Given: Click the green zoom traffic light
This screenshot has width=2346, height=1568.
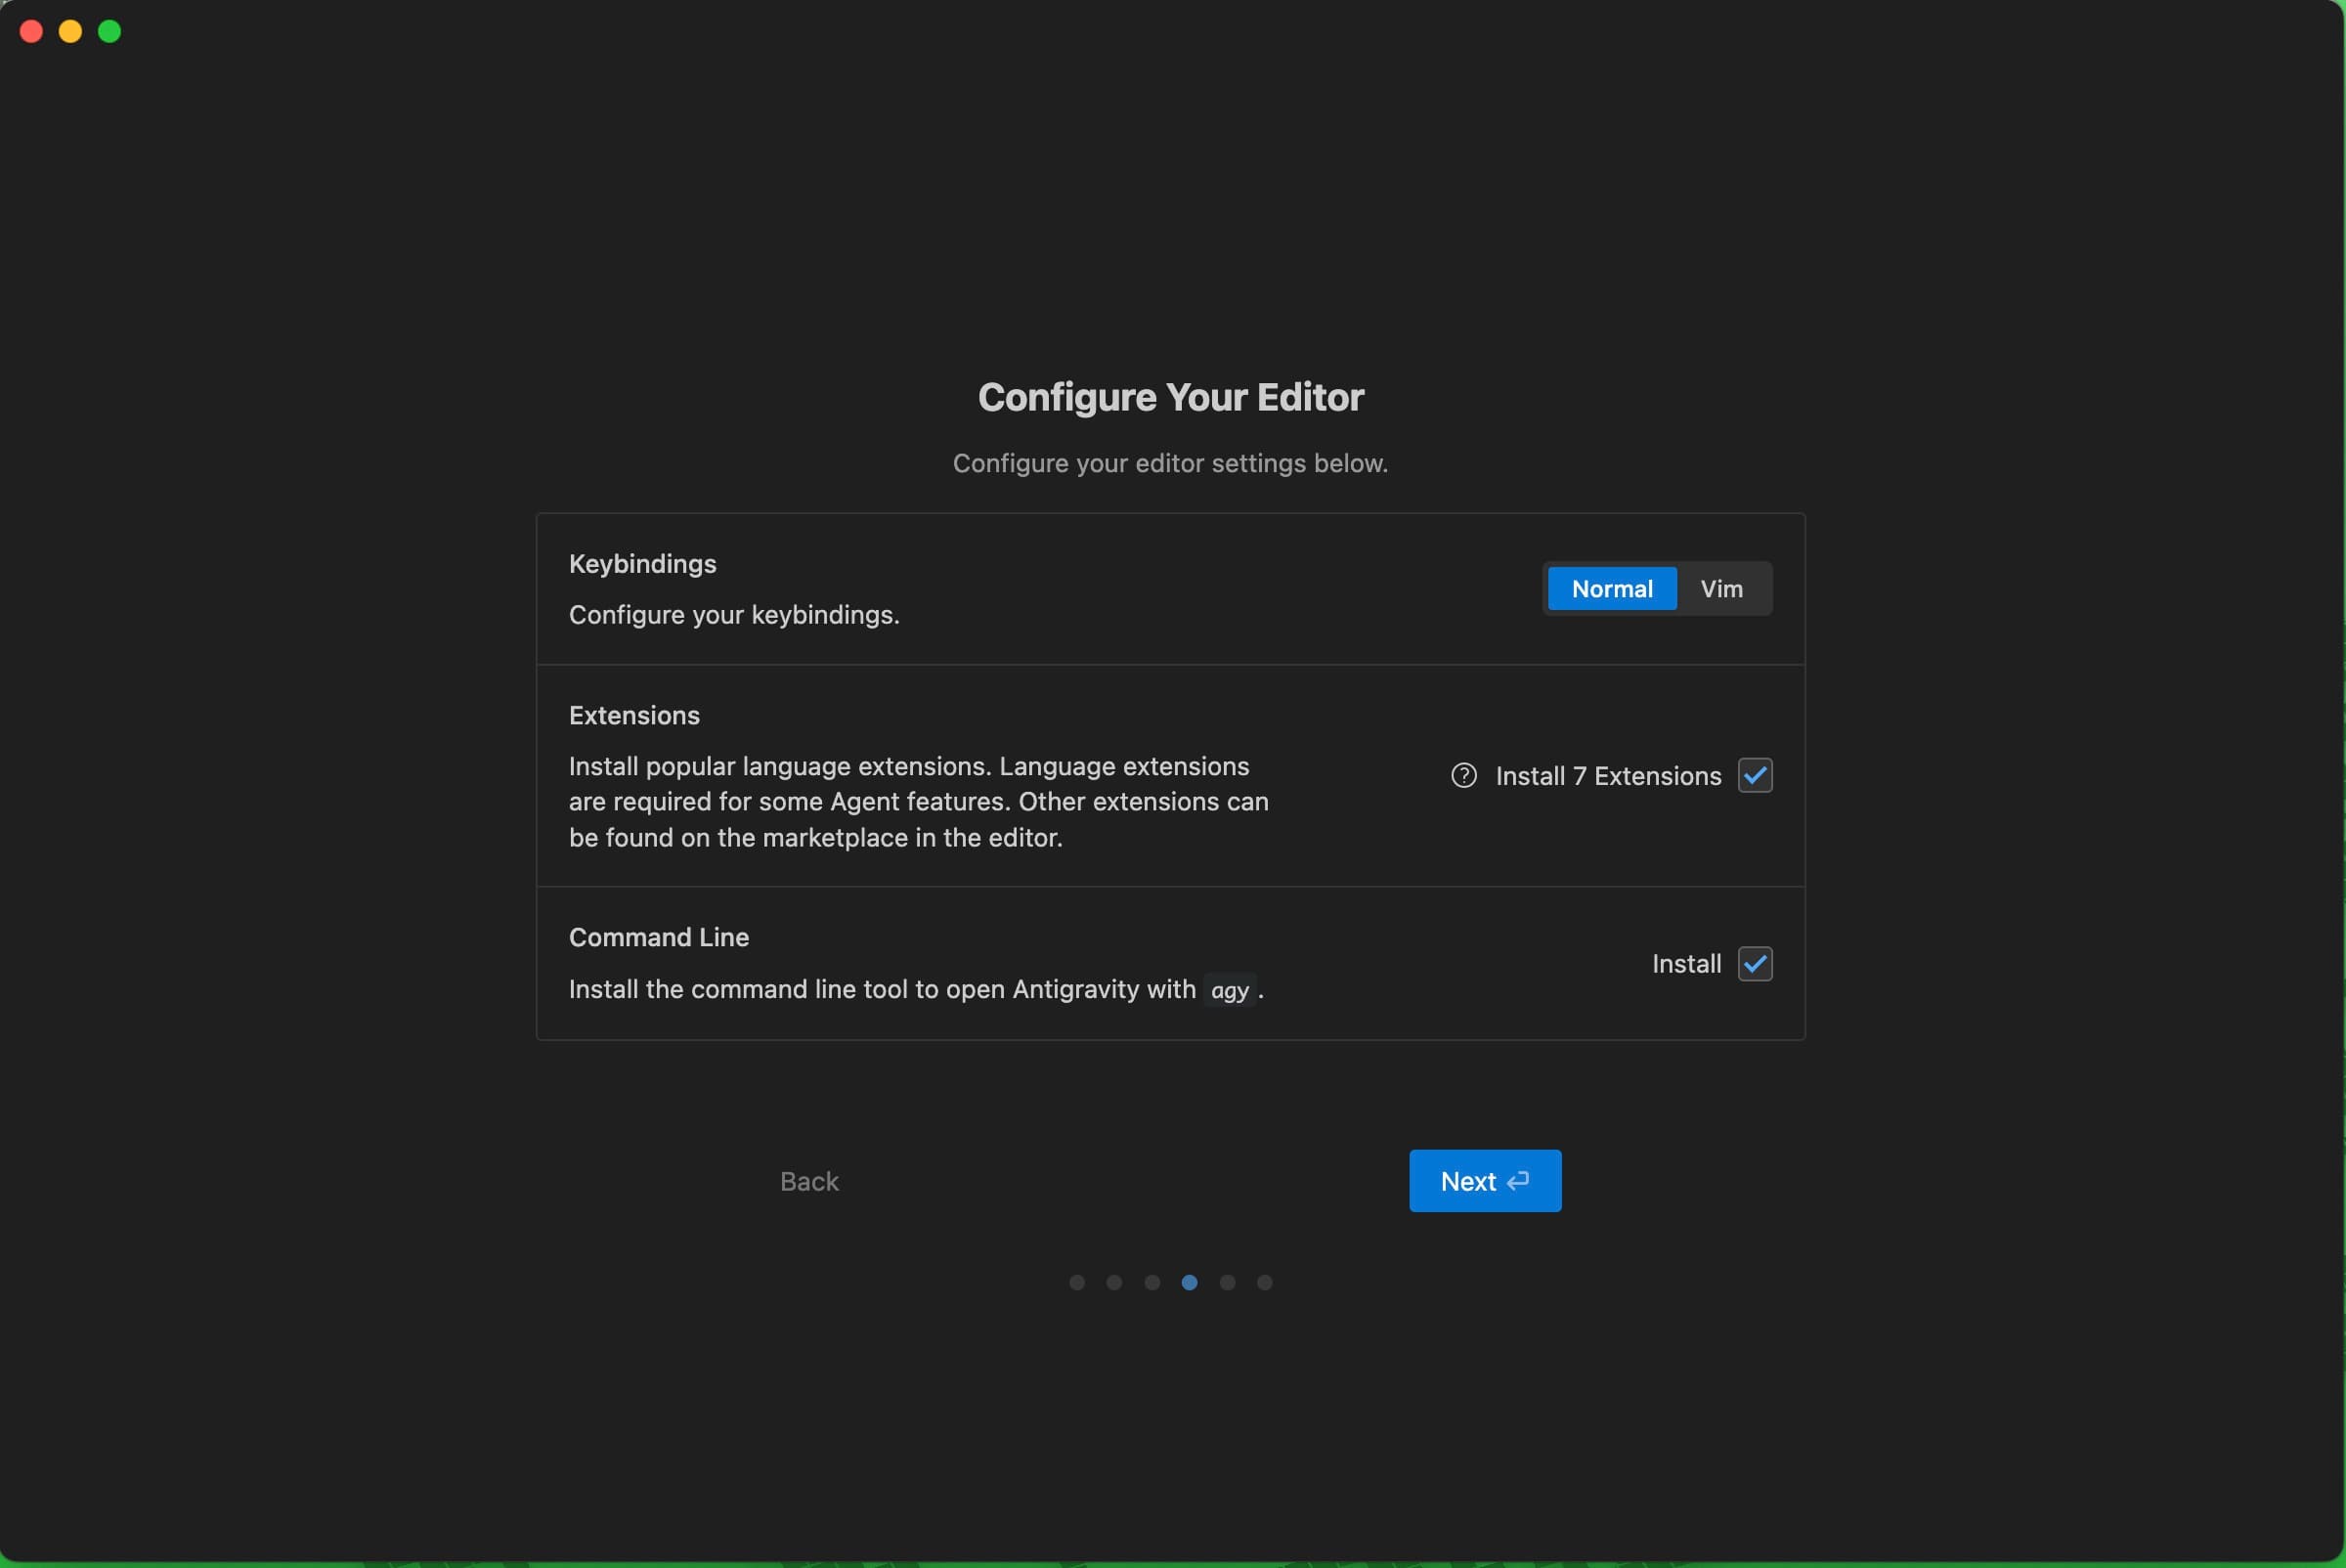Looking at the screenshot, I should click(x=109, y=31).
